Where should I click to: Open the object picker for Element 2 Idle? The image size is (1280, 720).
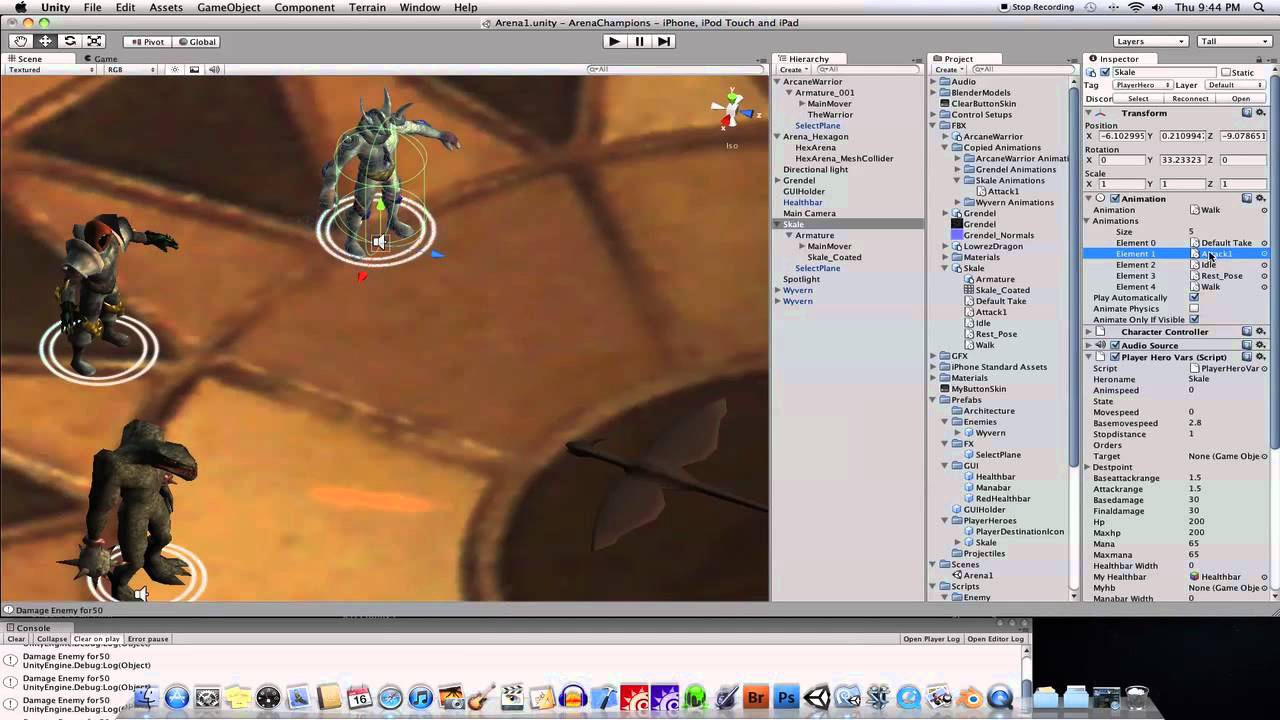[1264, 265]
